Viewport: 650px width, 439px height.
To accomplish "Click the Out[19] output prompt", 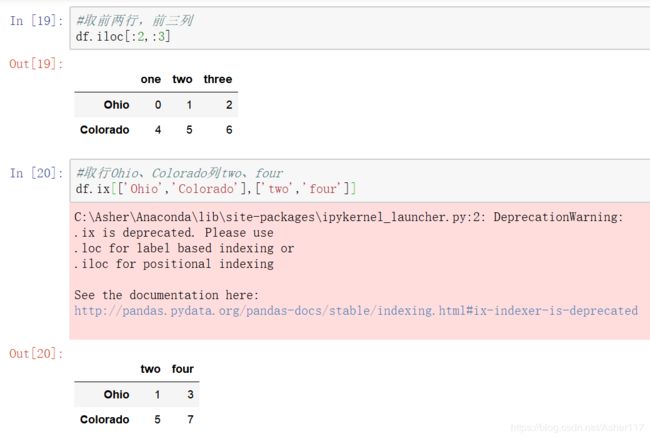I will (x=36, y=64).
